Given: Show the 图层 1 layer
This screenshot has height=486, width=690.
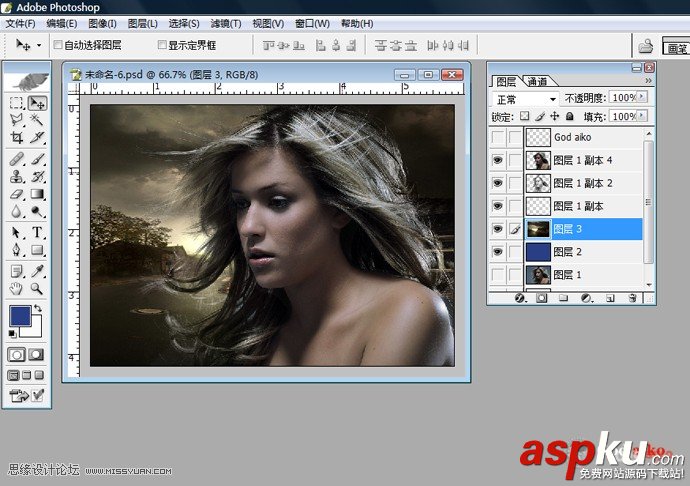Looking at the screenshot, I should coord(497,275).
